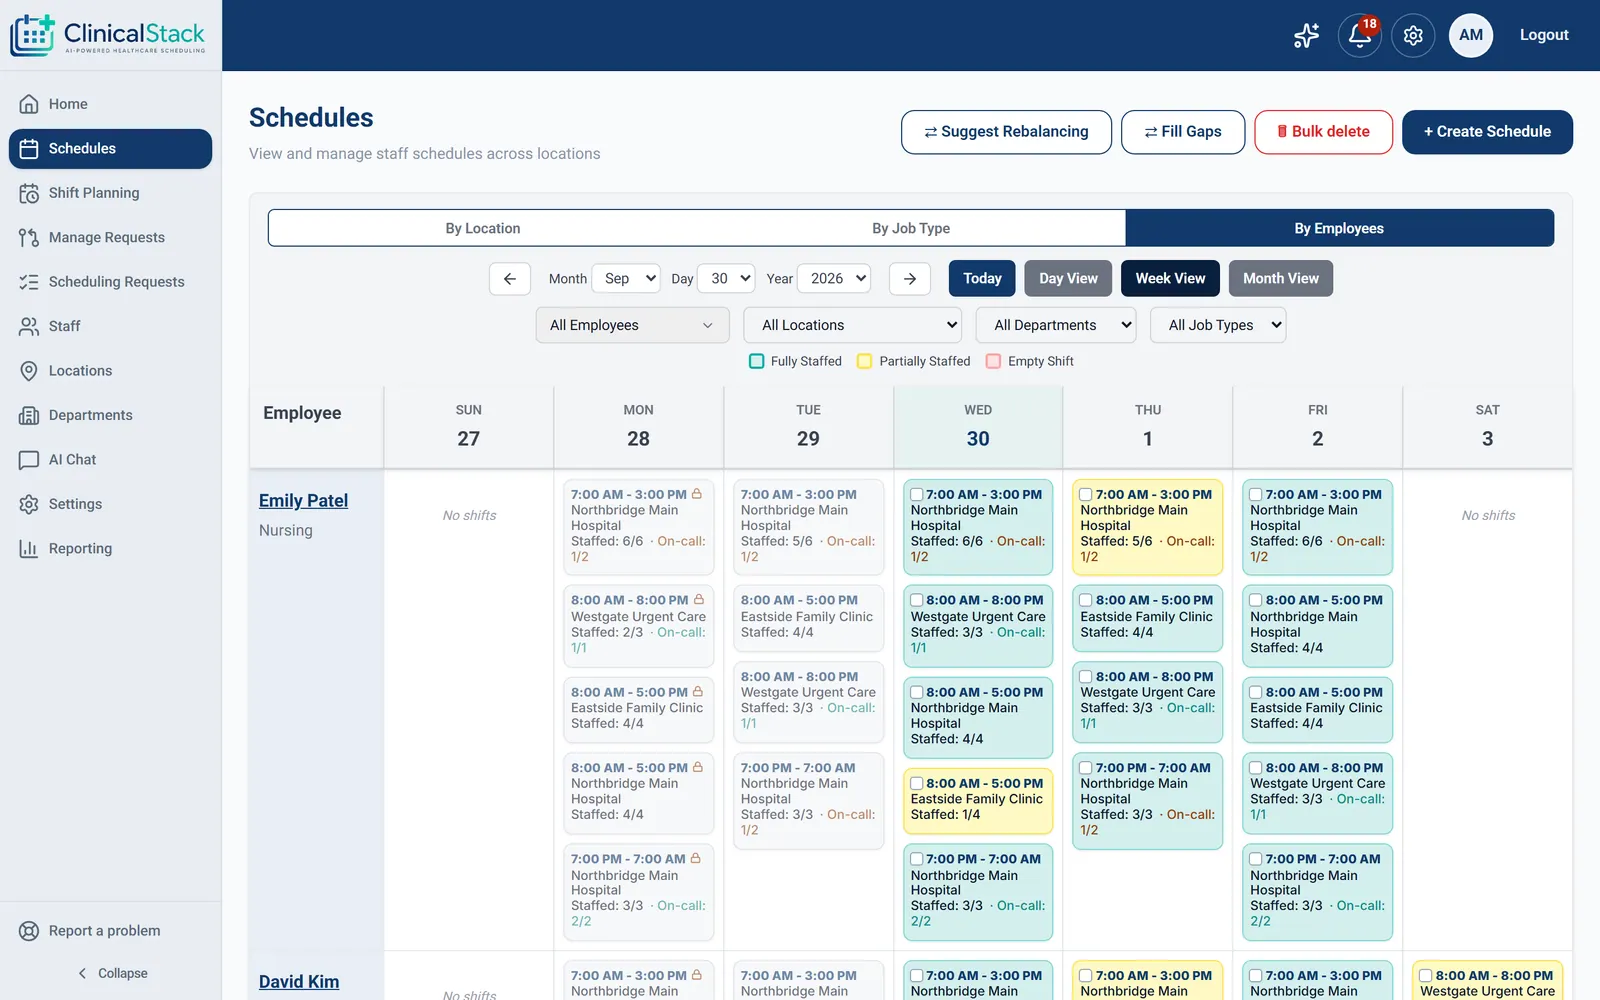Open the All Locations dropdown
Screen dimensions: 1600x1000
(x=852, y=325)
